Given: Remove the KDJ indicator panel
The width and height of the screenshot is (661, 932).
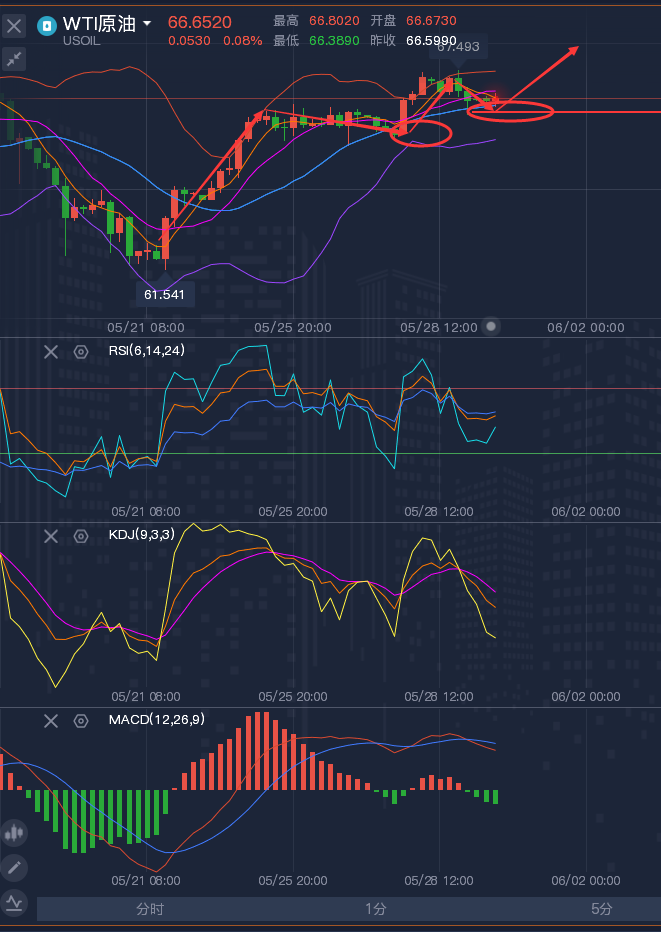Looking at the screenshot, I should click(51, 536).
